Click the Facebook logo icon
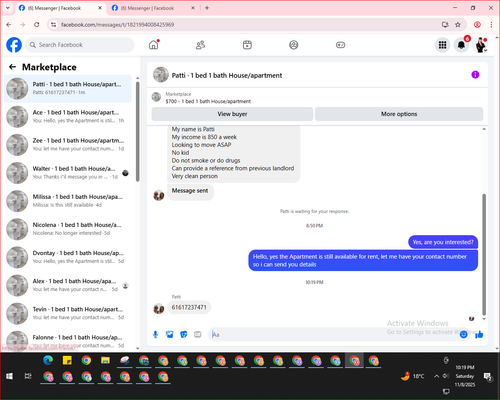The height and width of the screenshot is (400, 500). pyautogui.click(x=14, y=45)
